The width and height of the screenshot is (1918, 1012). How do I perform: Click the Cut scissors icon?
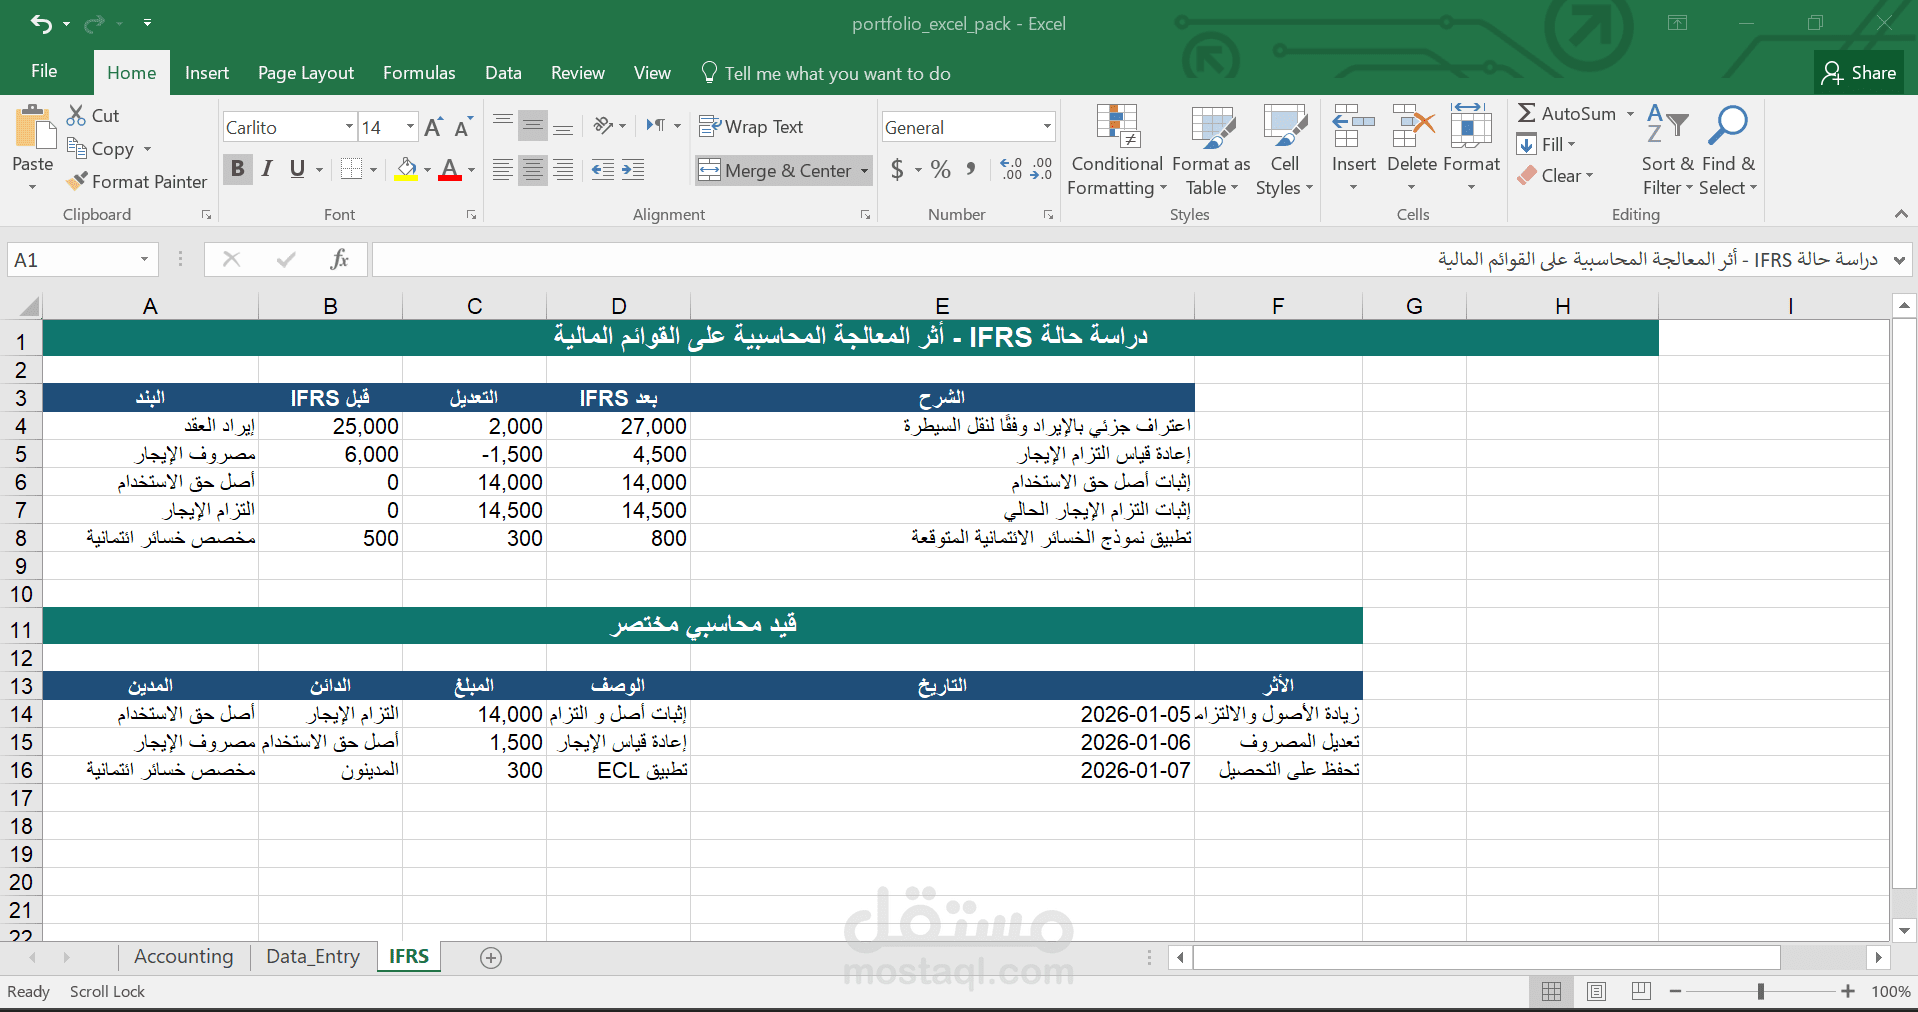point(76,115)
